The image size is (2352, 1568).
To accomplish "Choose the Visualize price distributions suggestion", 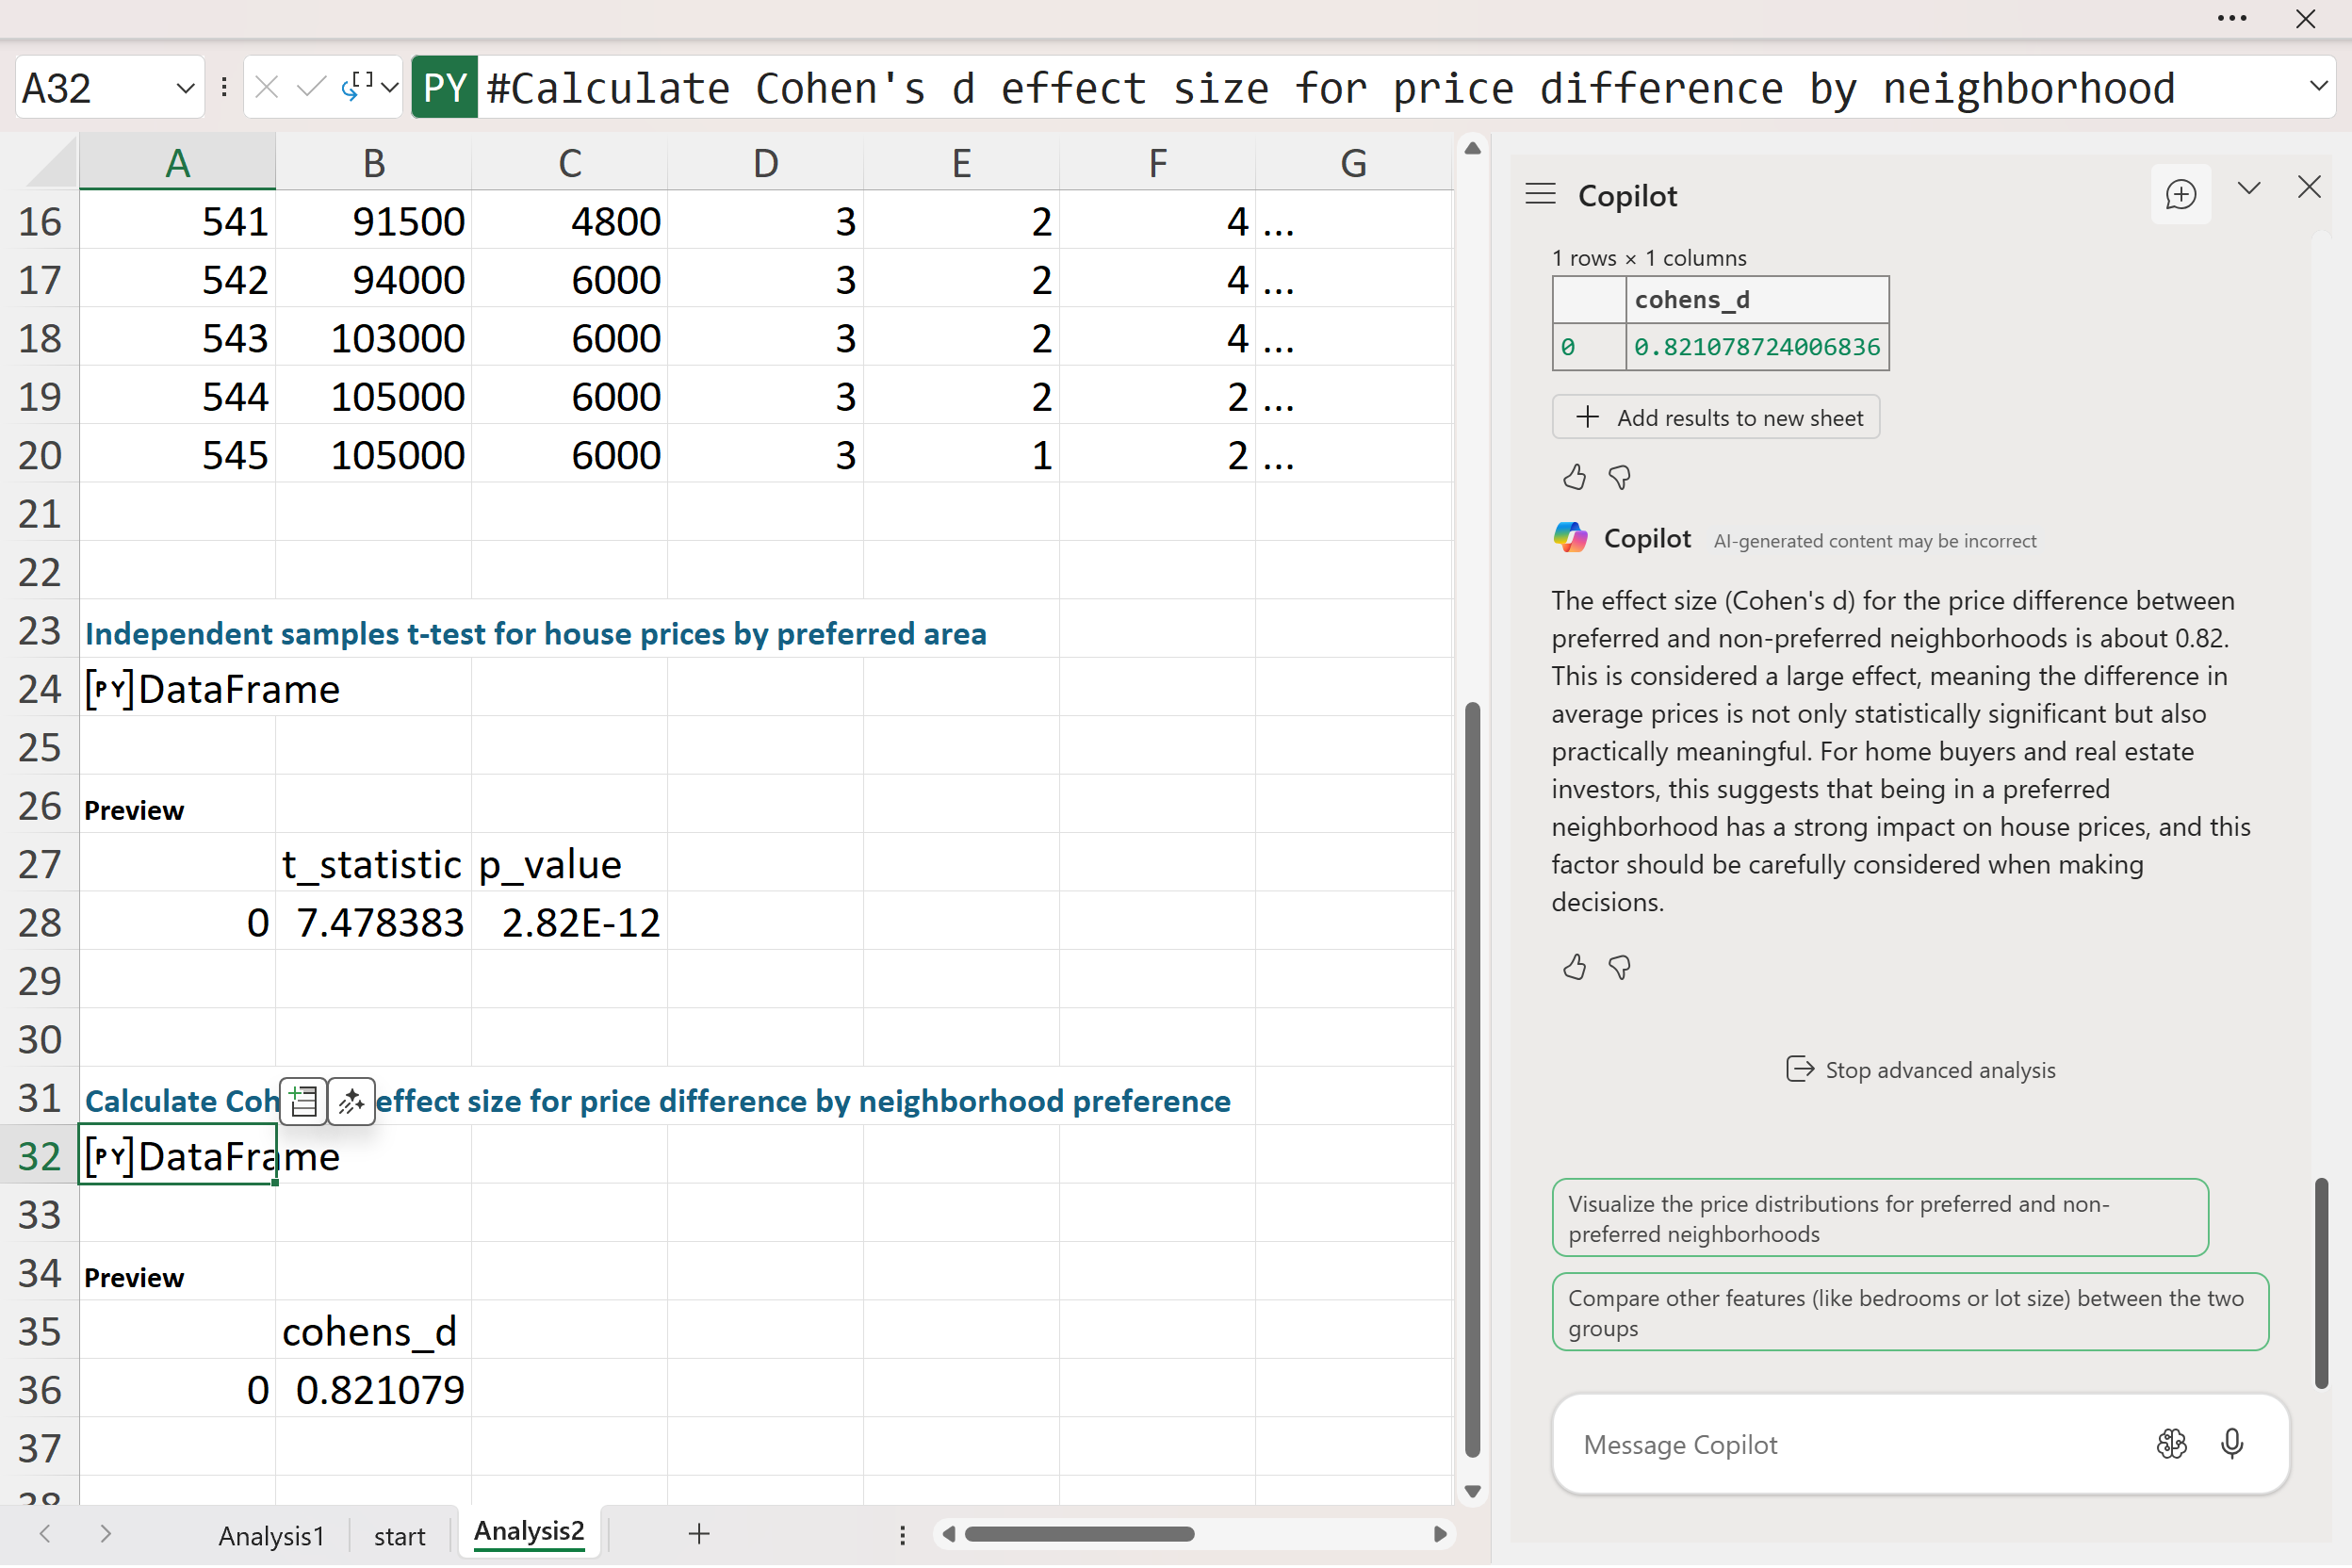I will coord(1879,1218).
